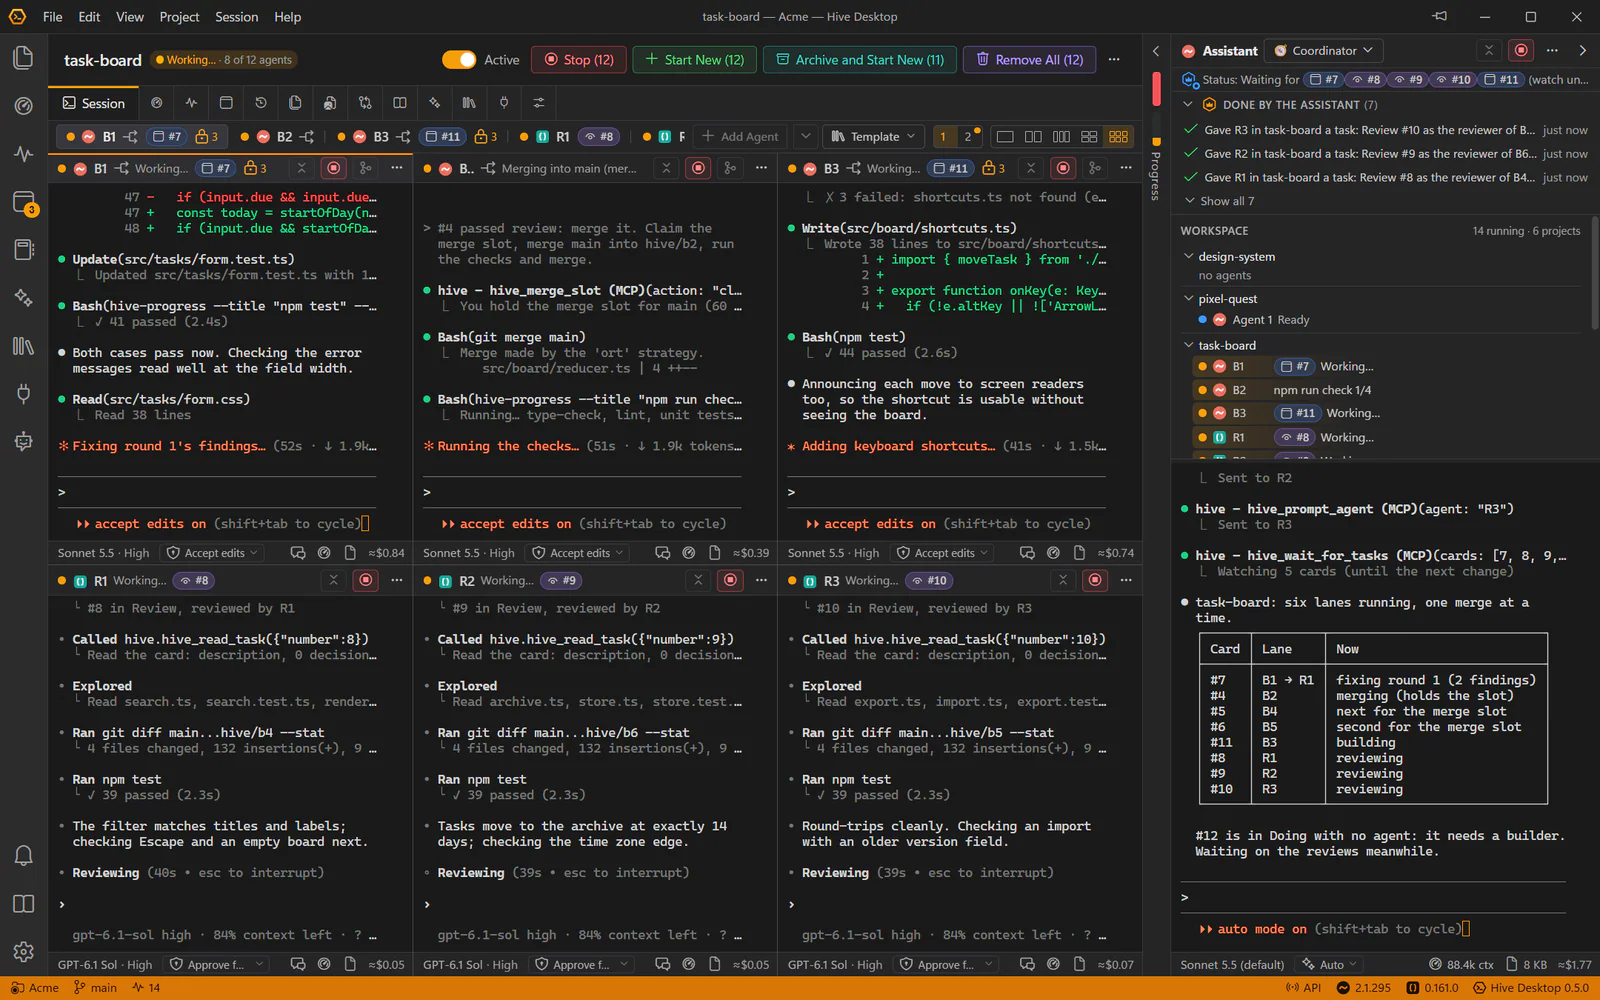Expand the Show all 7 list
The image size is (1600, 1000).
(x=1219, y=201)
